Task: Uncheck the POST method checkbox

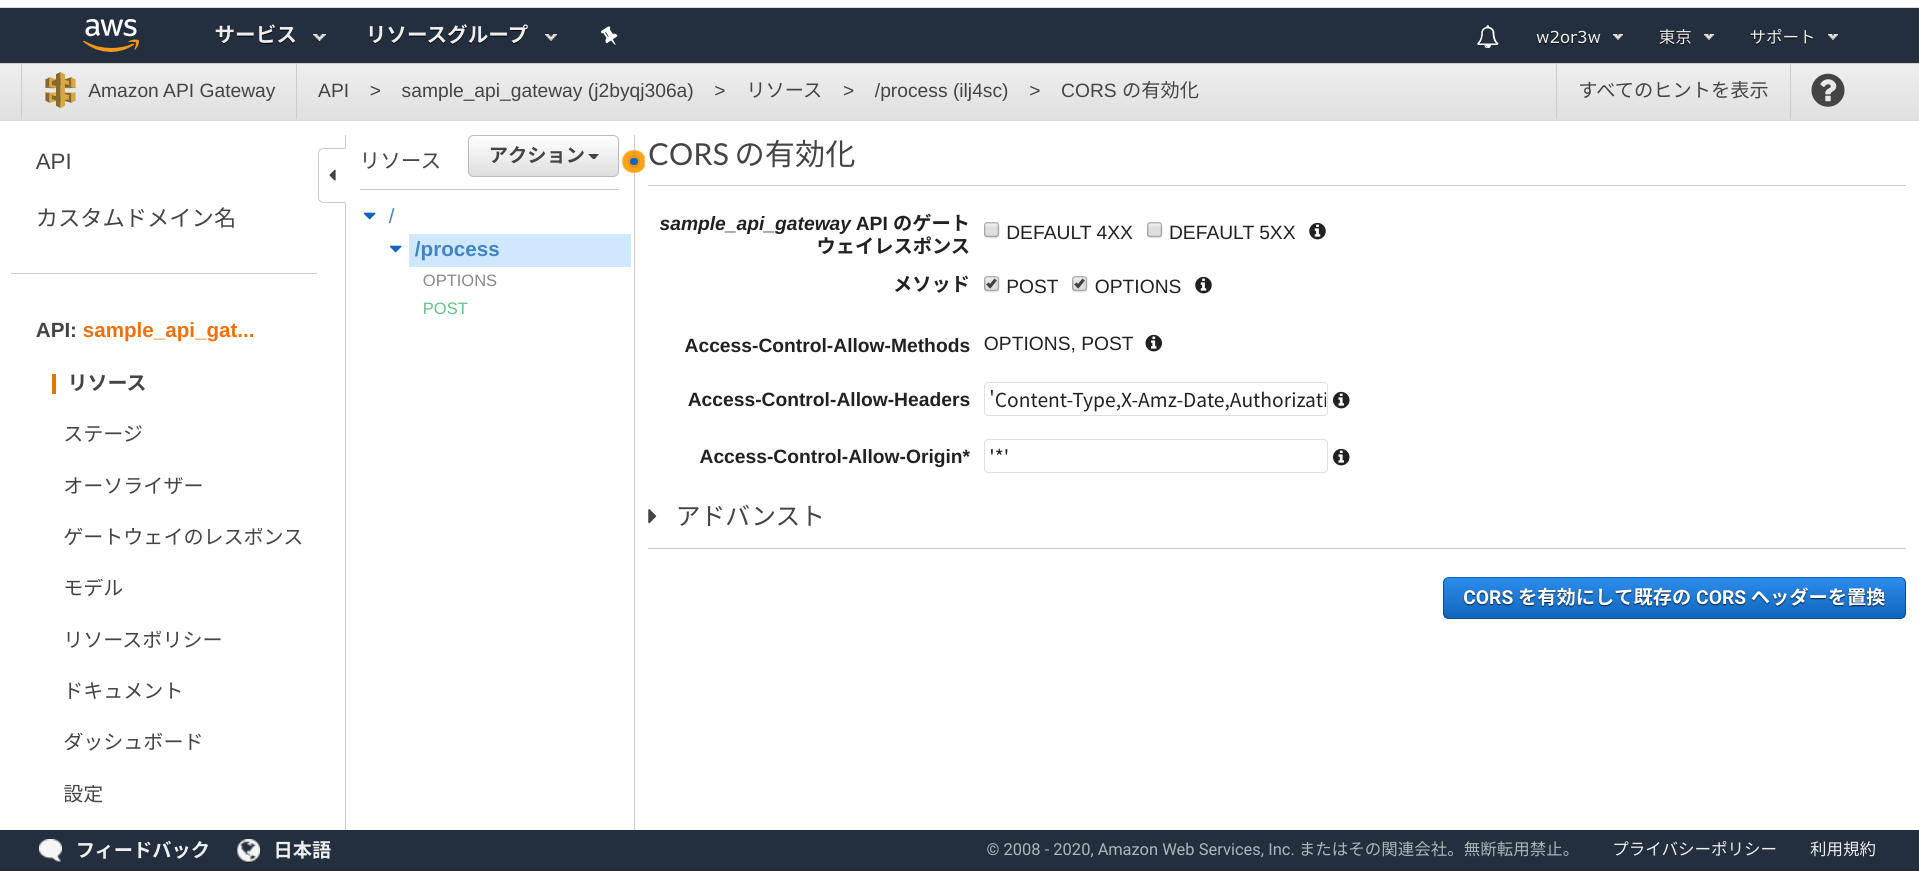Action: tap(992, 284)
